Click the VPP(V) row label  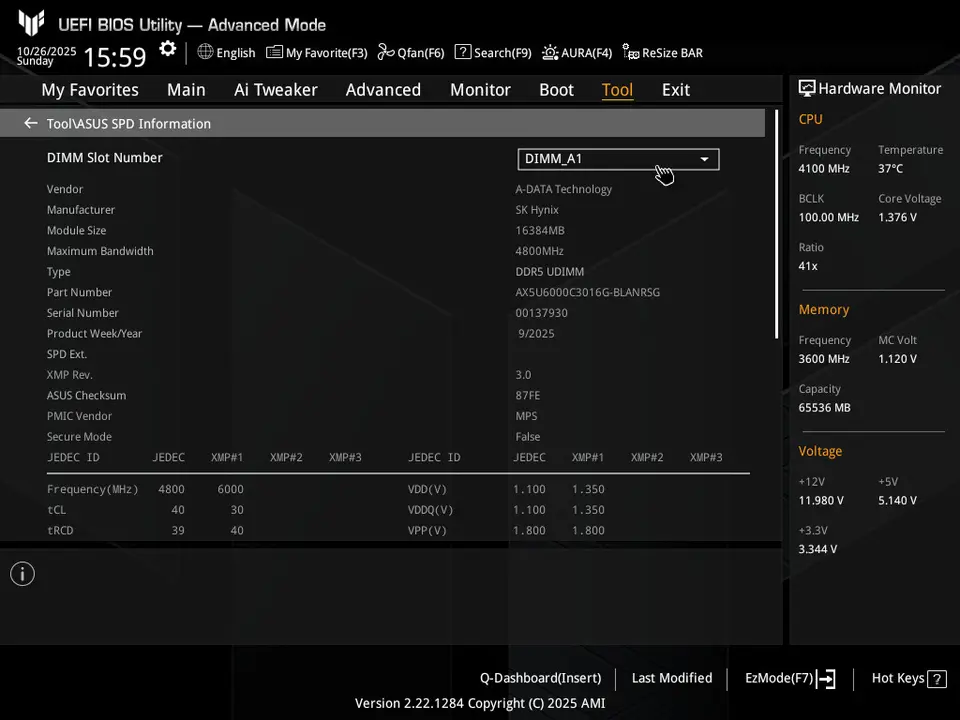coord(427,531)
